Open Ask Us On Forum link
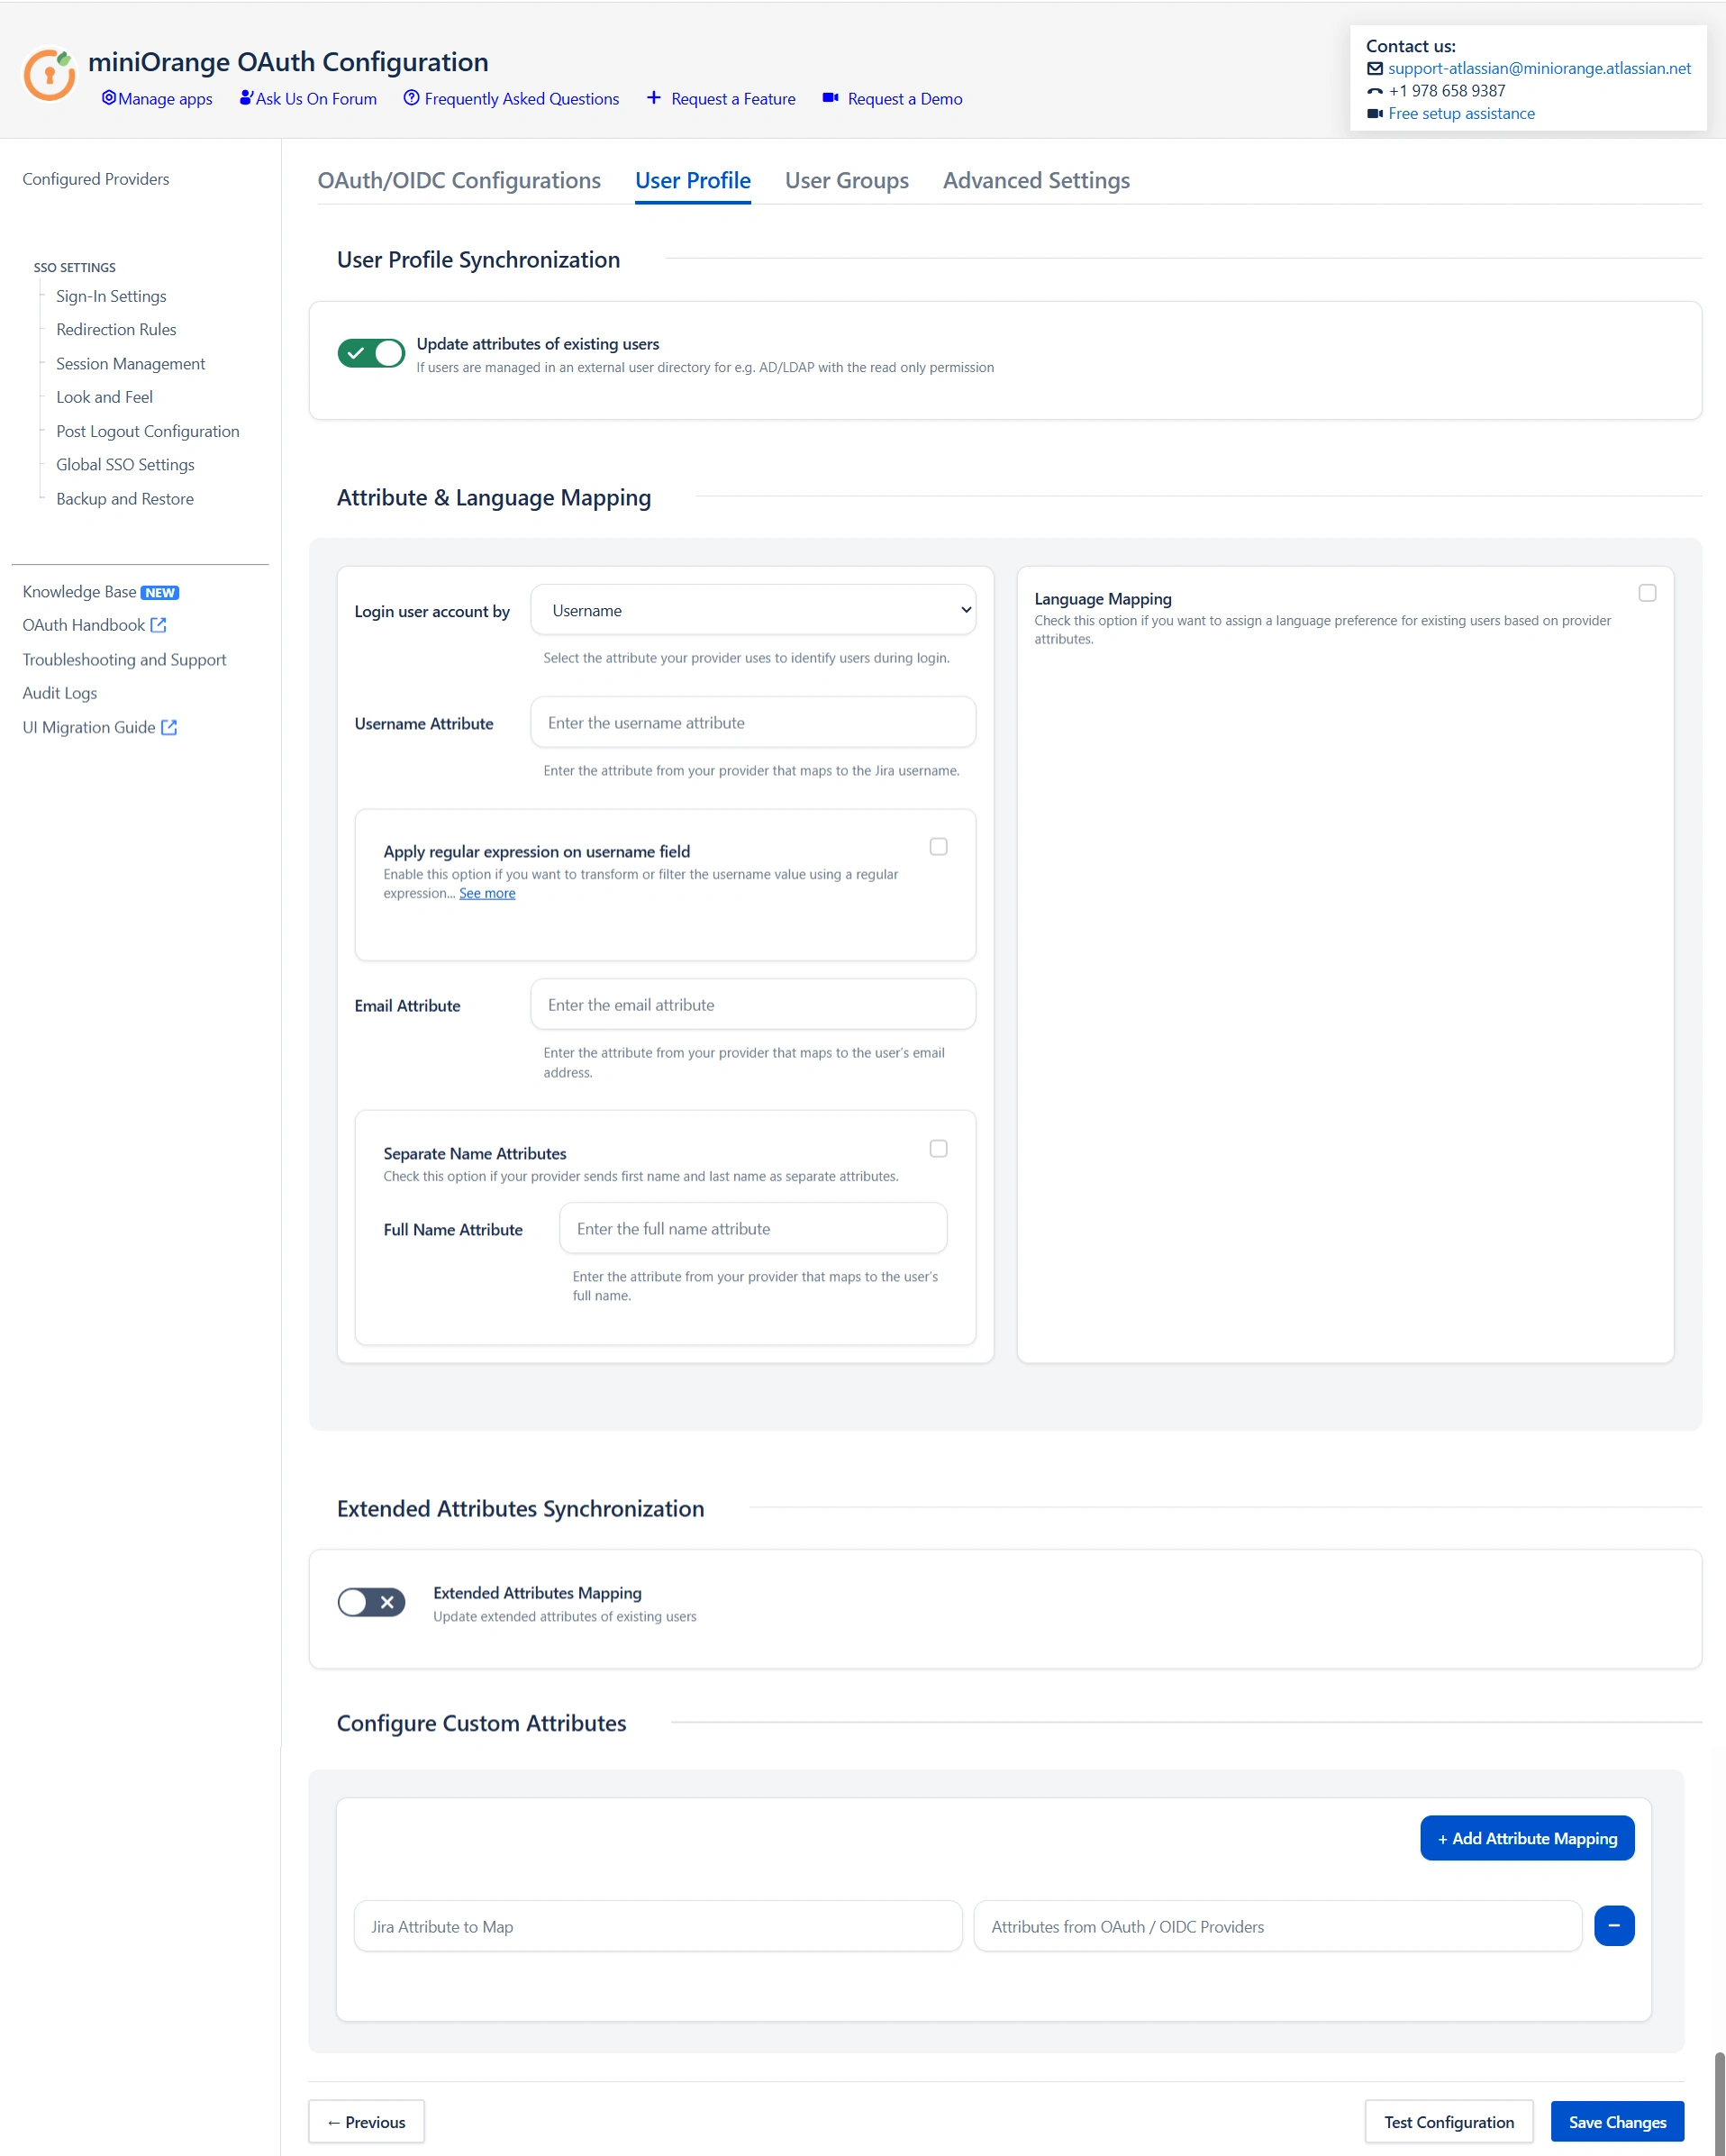1726x2156 pixels. click(308, 98)
